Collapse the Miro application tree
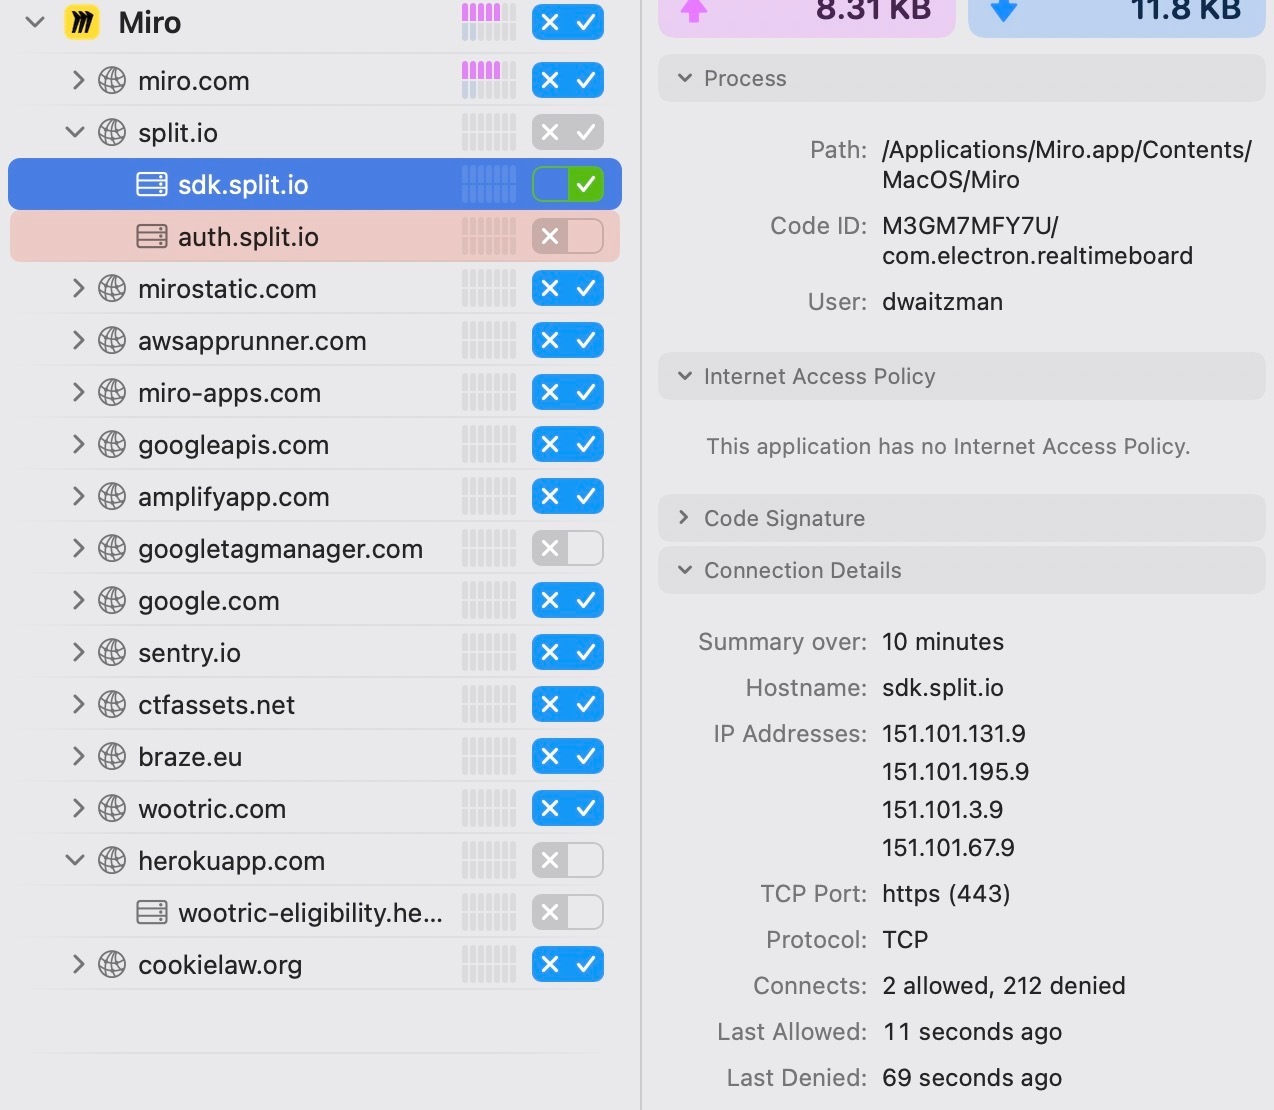Image resolution: width=1274 pixels, height=1110 pixels. click(x=35, y=22)
